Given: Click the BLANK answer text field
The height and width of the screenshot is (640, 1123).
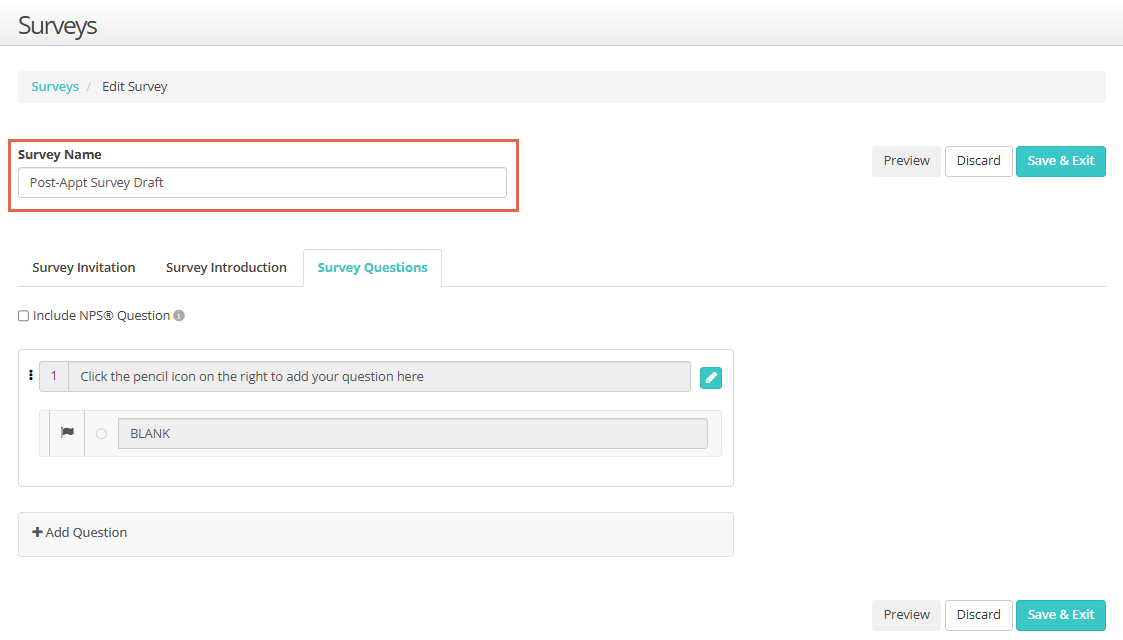Looking at the screenshot, I should 413,434.
